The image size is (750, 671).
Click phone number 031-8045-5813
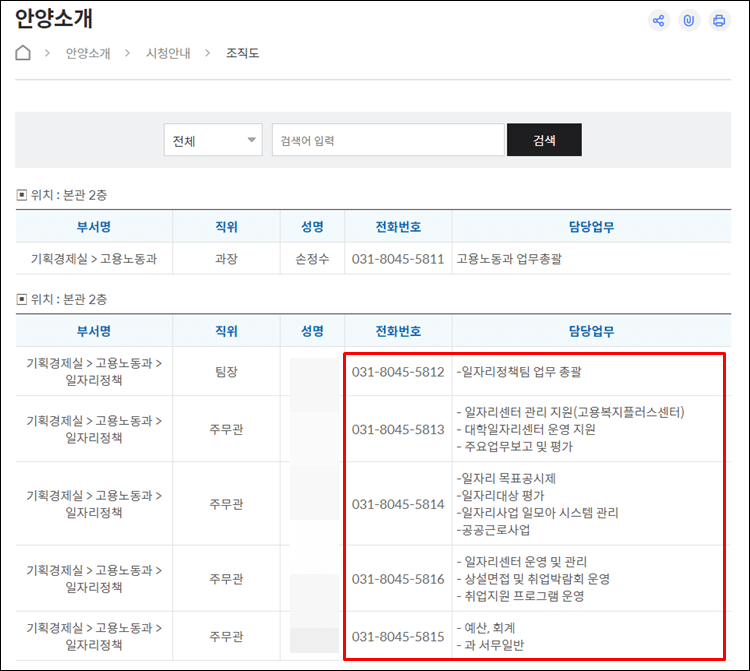398,429
